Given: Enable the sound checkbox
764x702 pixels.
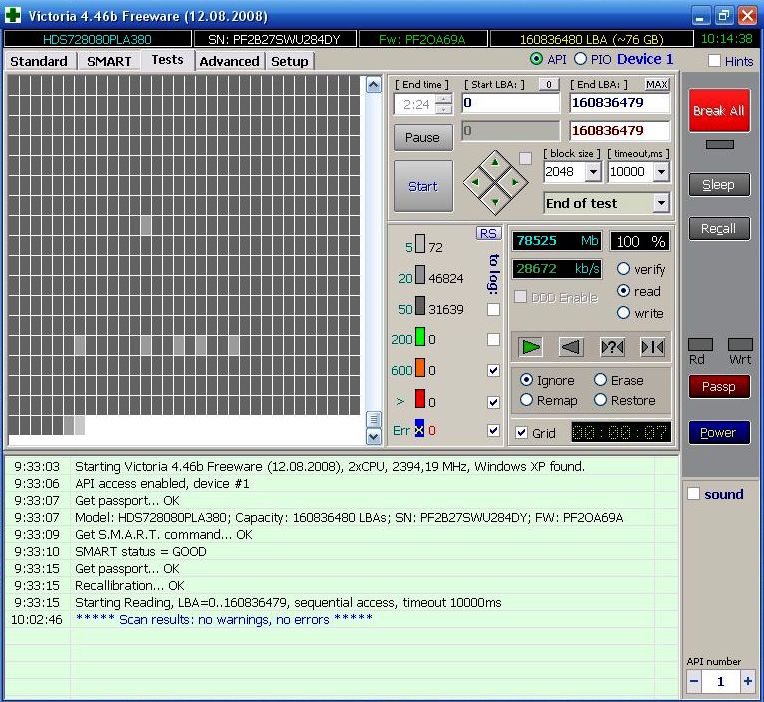Looking at the screenshot, I should click(694, 494).
